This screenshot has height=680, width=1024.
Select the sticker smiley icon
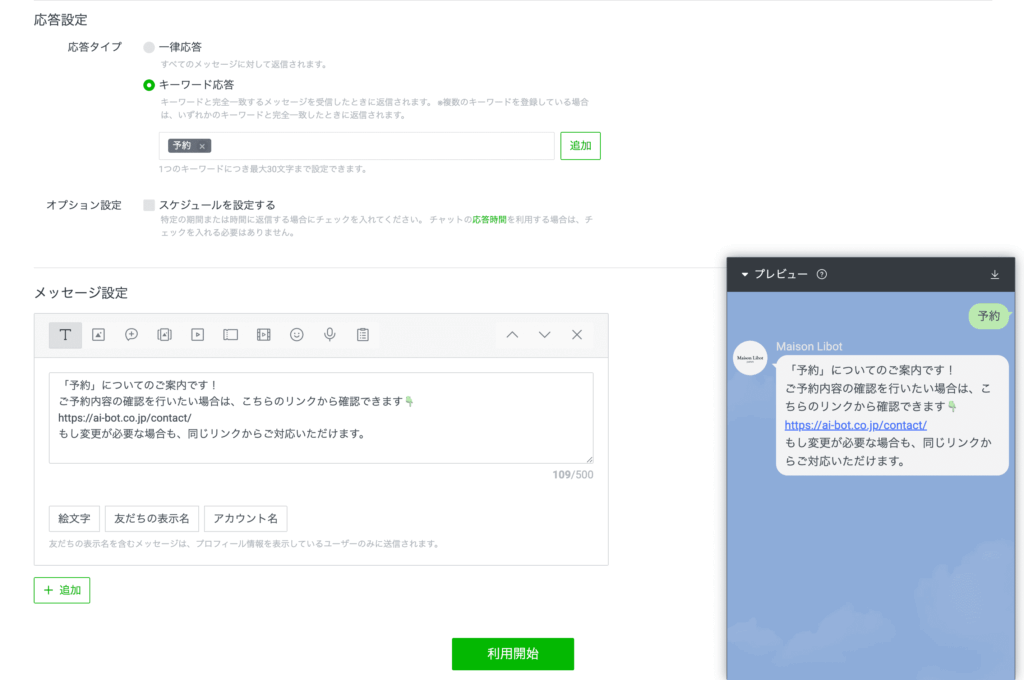click(x=297, y=335)
